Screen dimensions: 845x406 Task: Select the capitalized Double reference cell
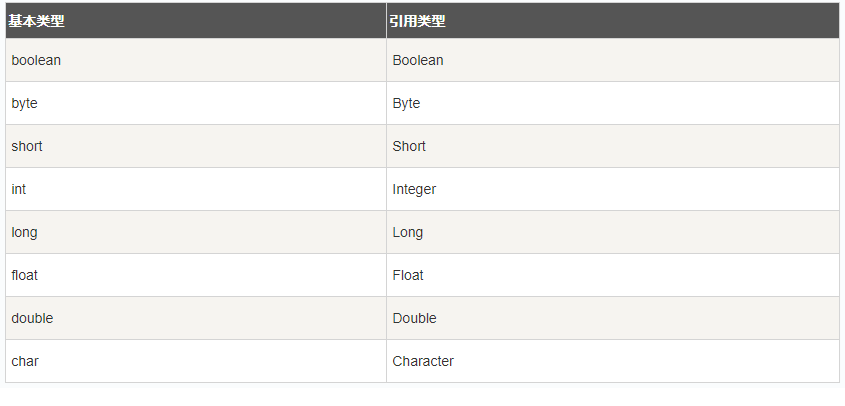(415, 318)
